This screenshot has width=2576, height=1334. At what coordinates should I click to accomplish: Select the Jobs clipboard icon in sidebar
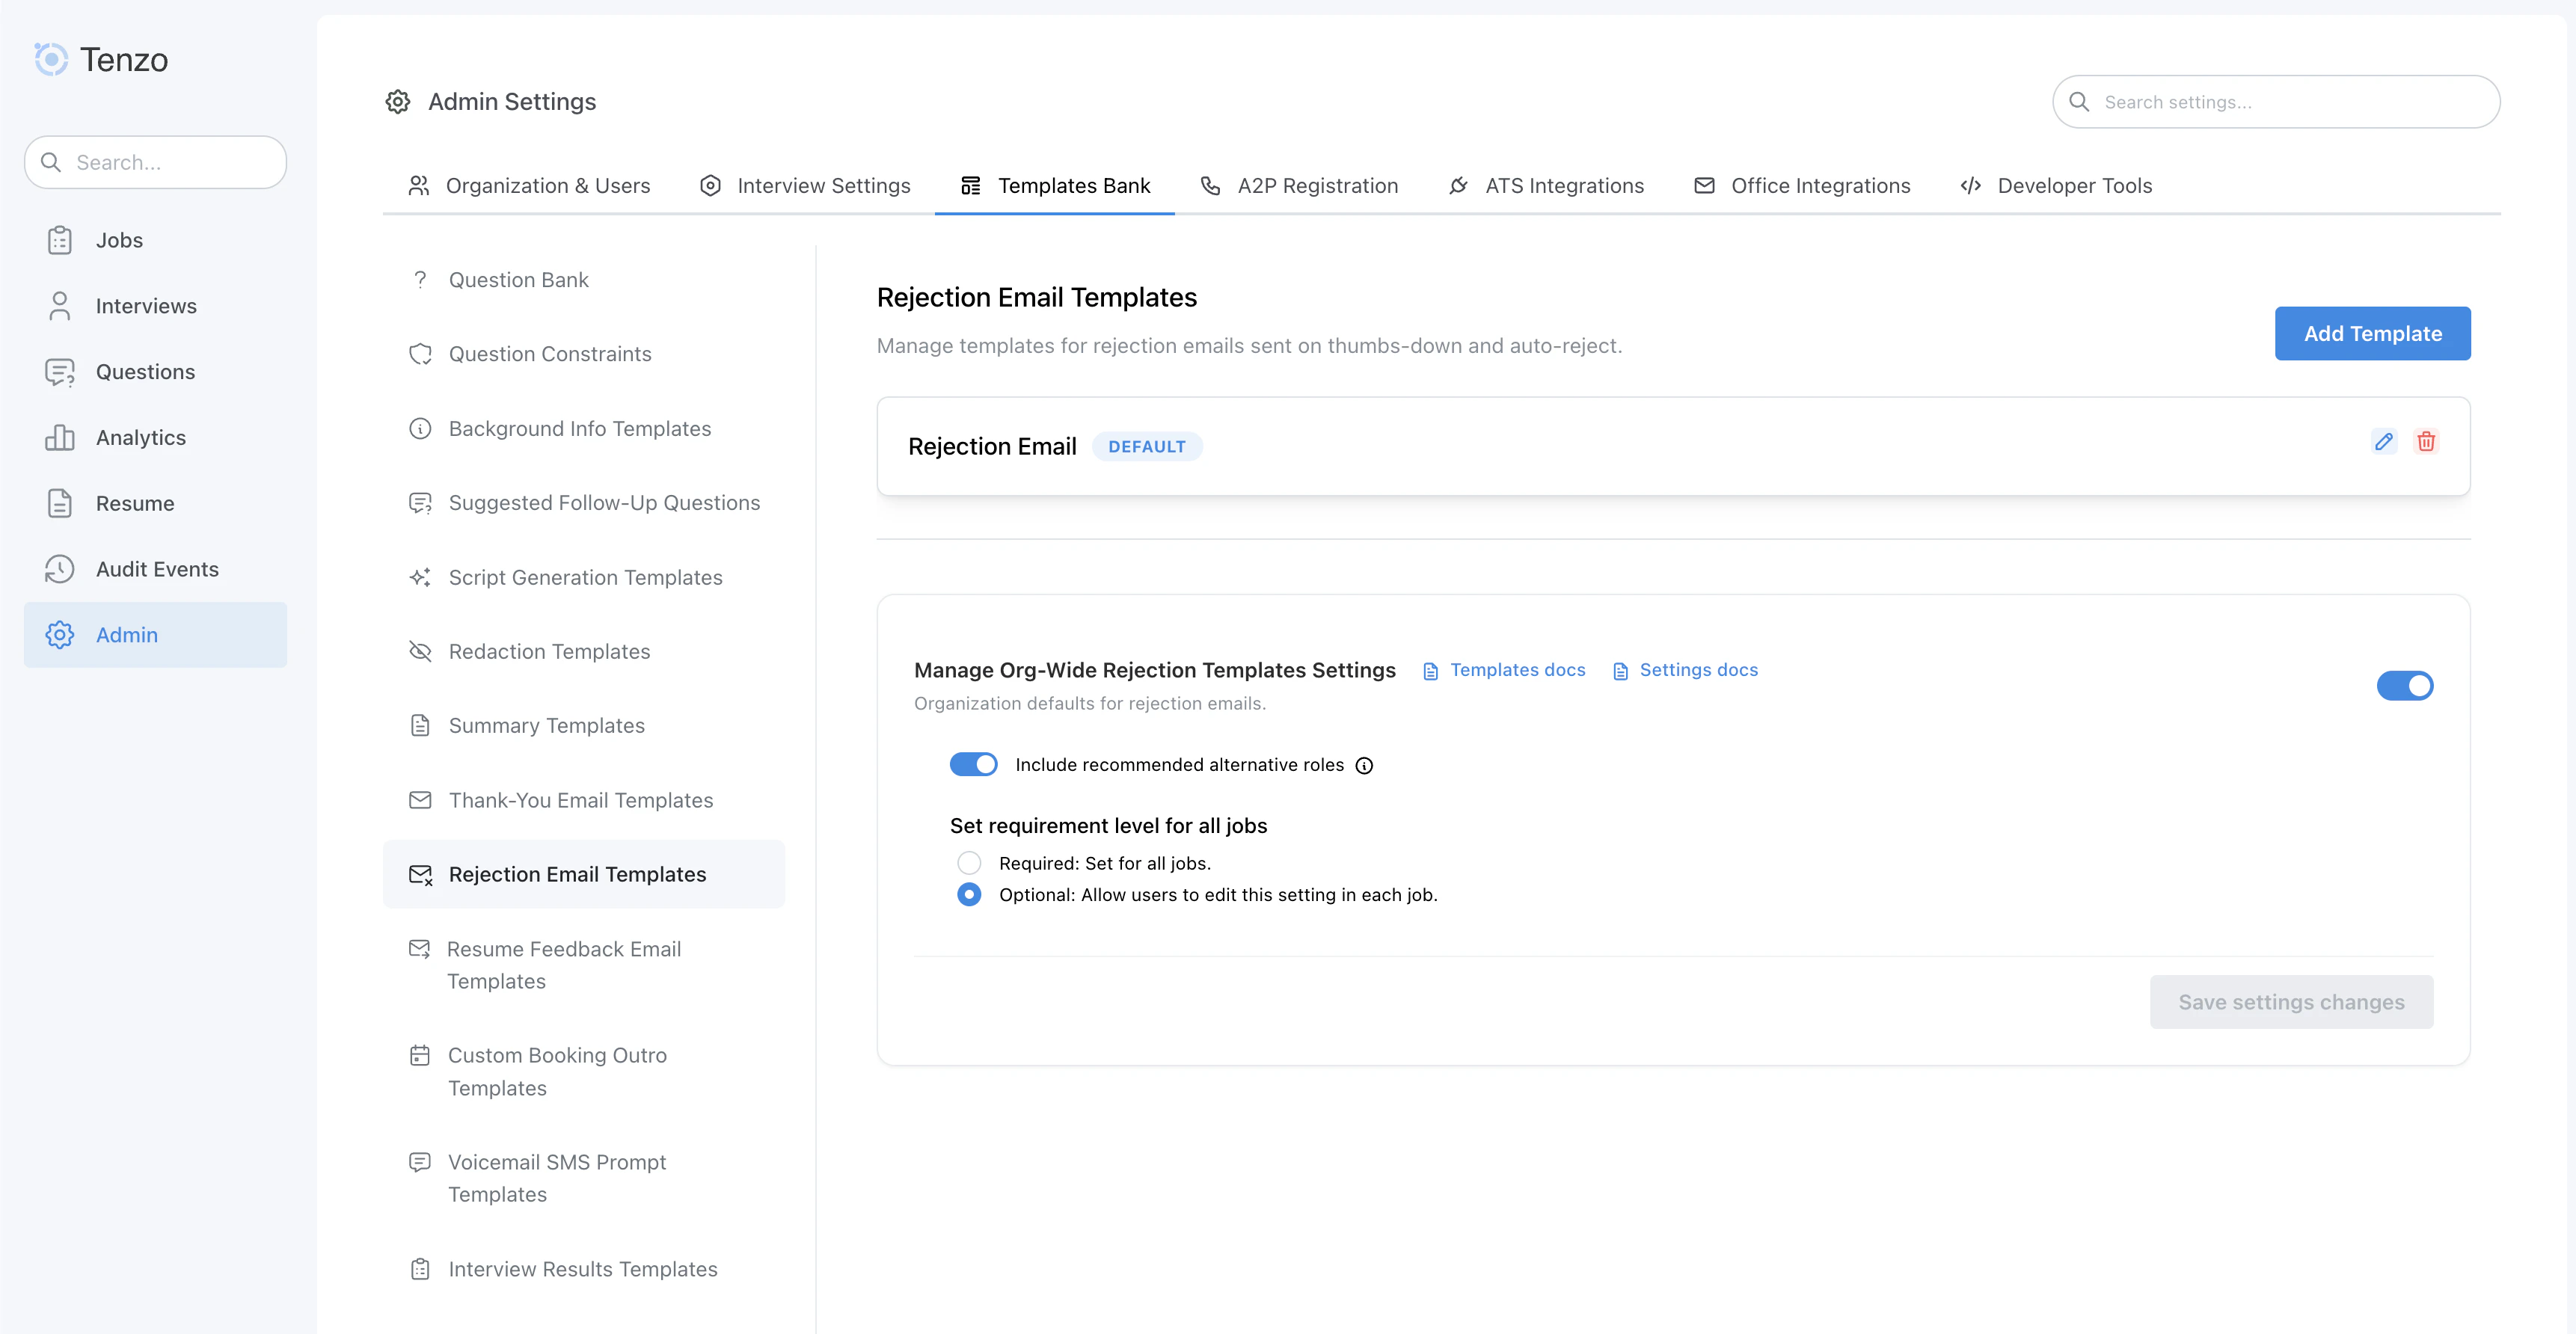[60, 240]
